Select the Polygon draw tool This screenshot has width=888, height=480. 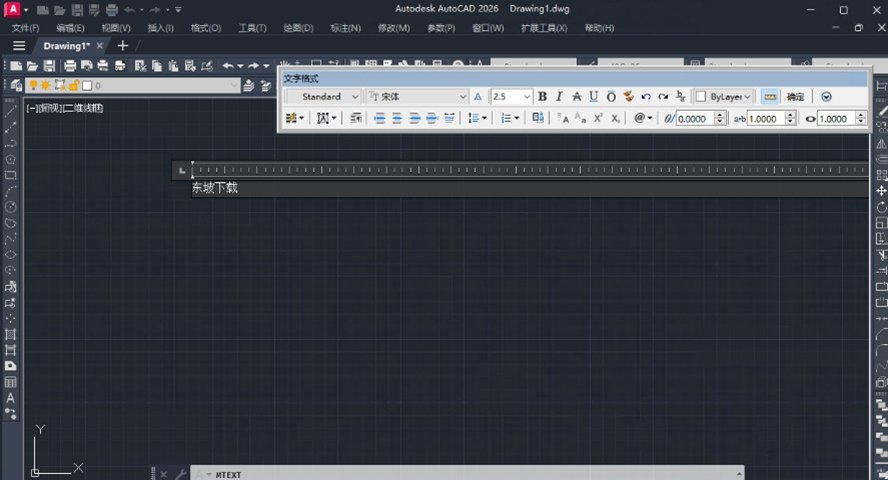(x=10, y=159)
